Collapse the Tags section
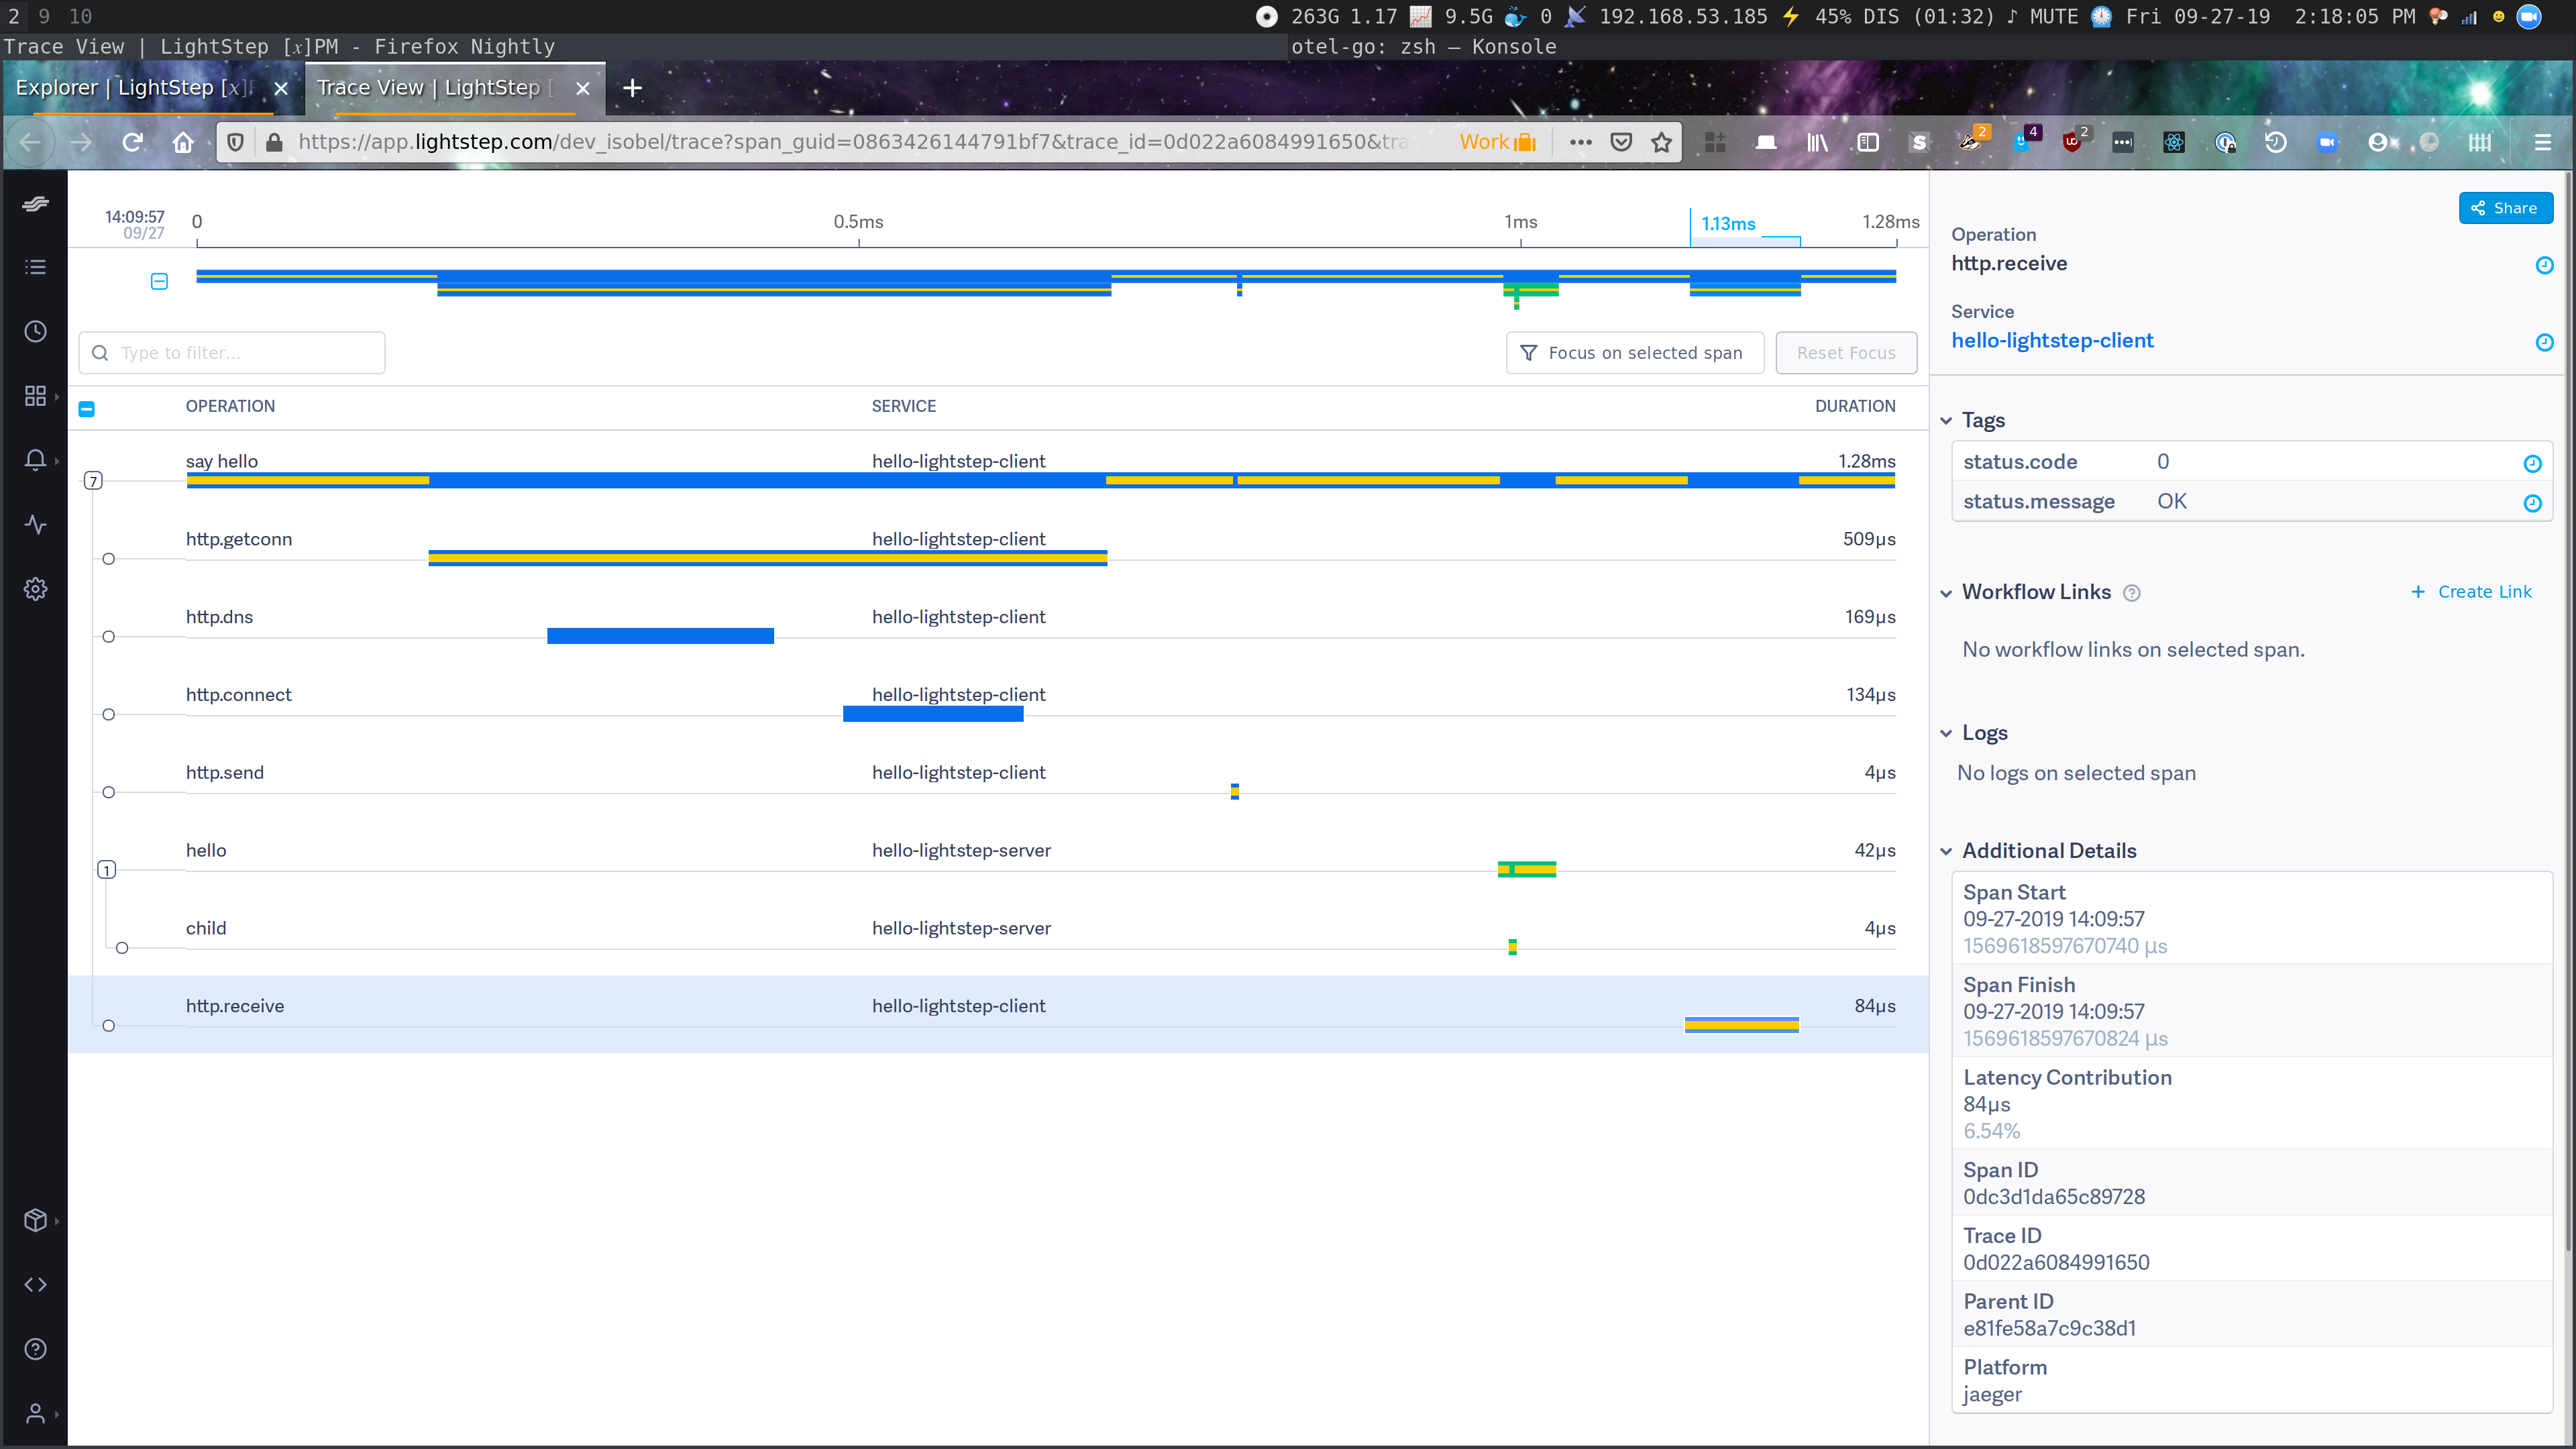 (x=1946, y=420)
